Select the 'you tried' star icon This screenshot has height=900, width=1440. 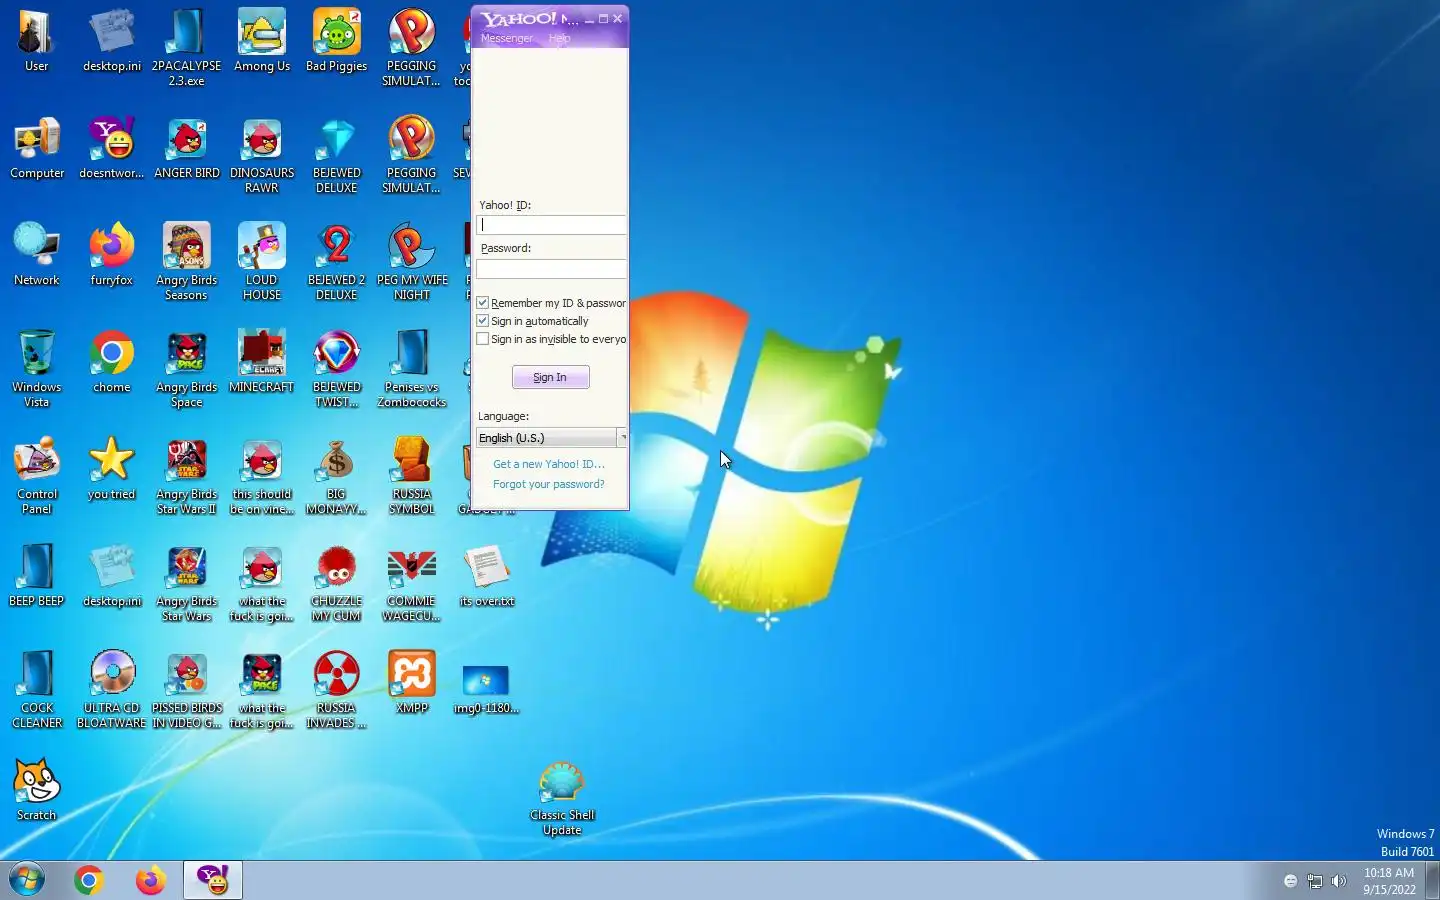(112, 469)
